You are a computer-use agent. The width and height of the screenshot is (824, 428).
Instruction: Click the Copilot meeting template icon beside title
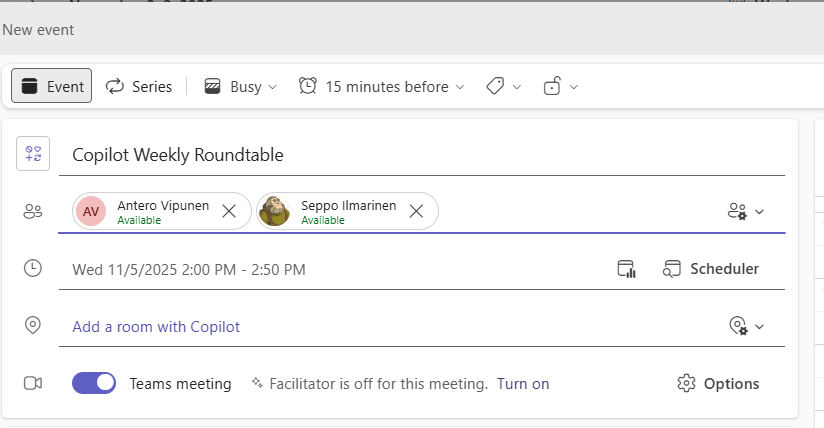(33, 154)
